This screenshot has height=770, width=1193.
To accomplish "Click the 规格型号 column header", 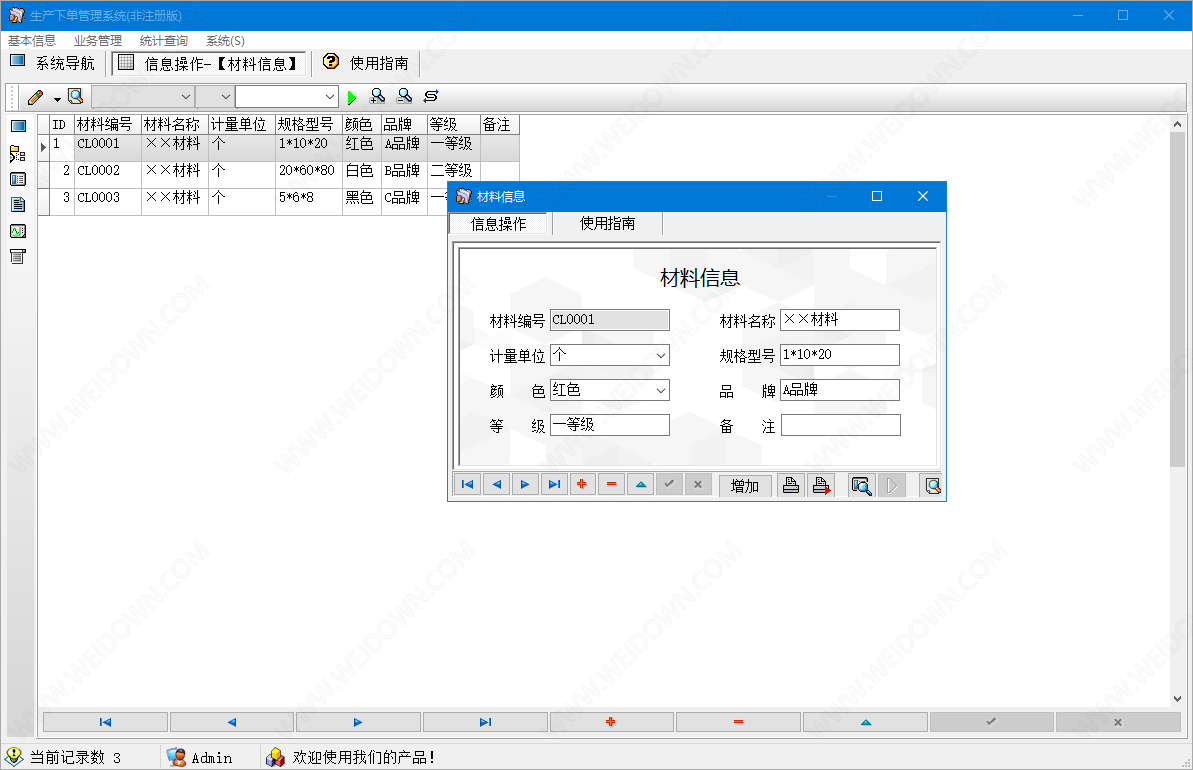I will 308,124.
